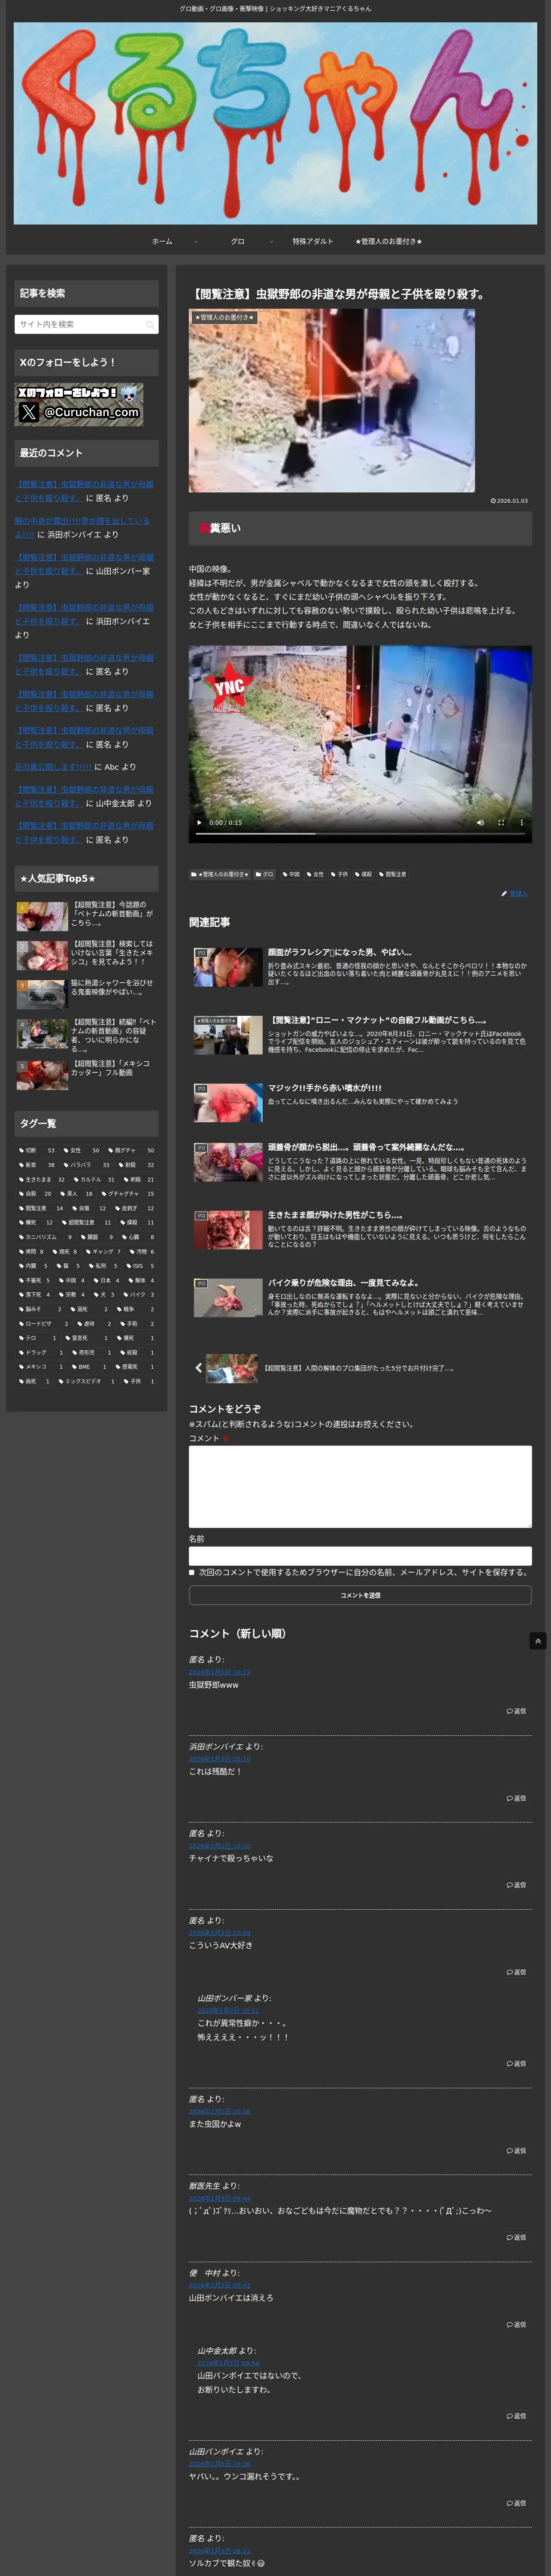Screen dimensions: 551x2576
Task: Open ロニー・マクナット related article
Action: [x=360, y=1035]
